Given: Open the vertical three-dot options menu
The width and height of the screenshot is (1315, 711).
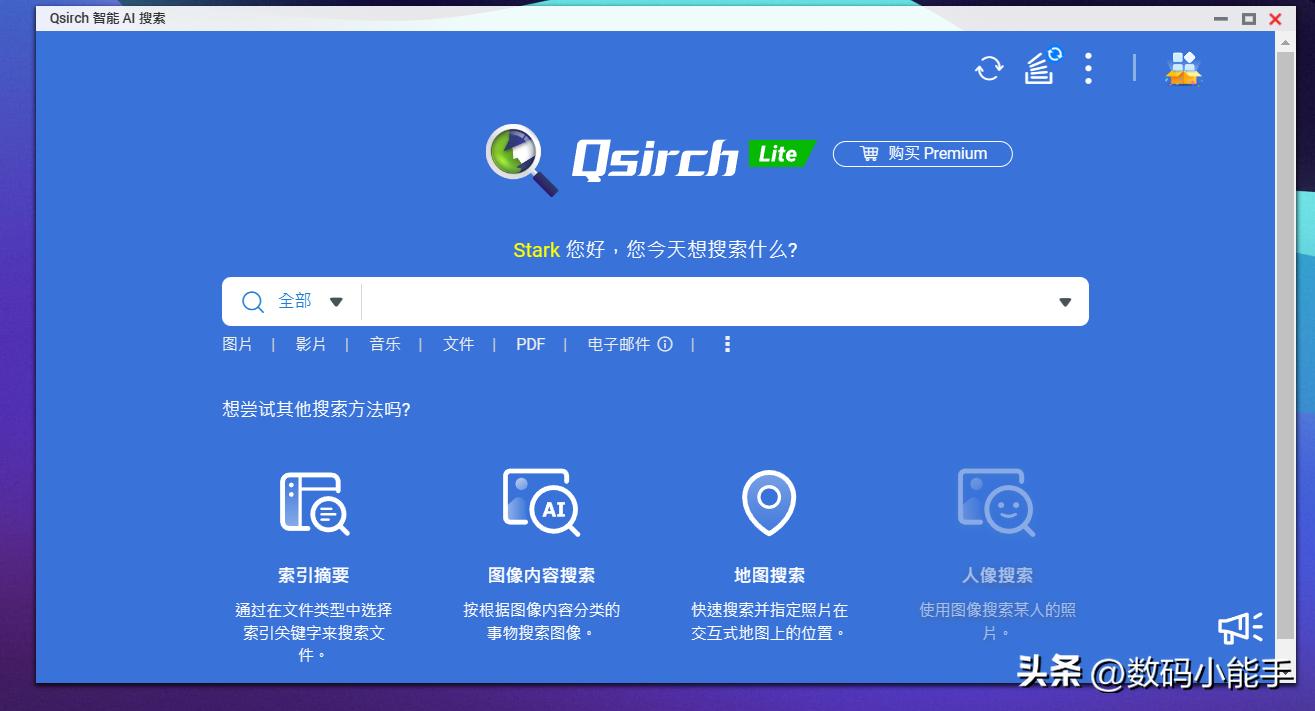Looking at the screenshot, I should coord(1088,69).
